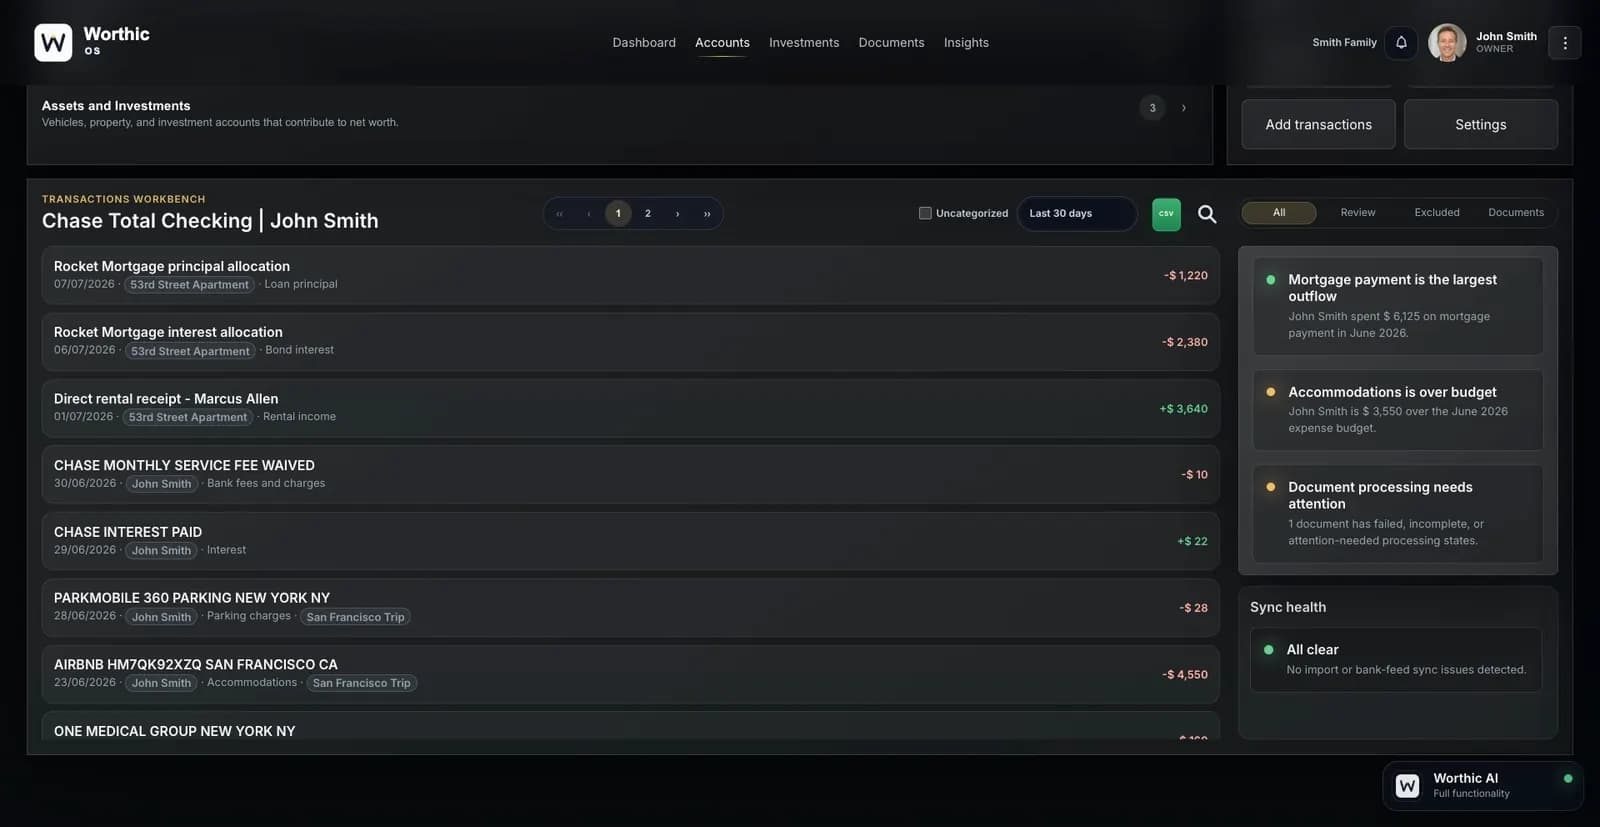Open the Accounts nav item
Viewport: 1600px width, 827px height.
[x=722, y=42]
